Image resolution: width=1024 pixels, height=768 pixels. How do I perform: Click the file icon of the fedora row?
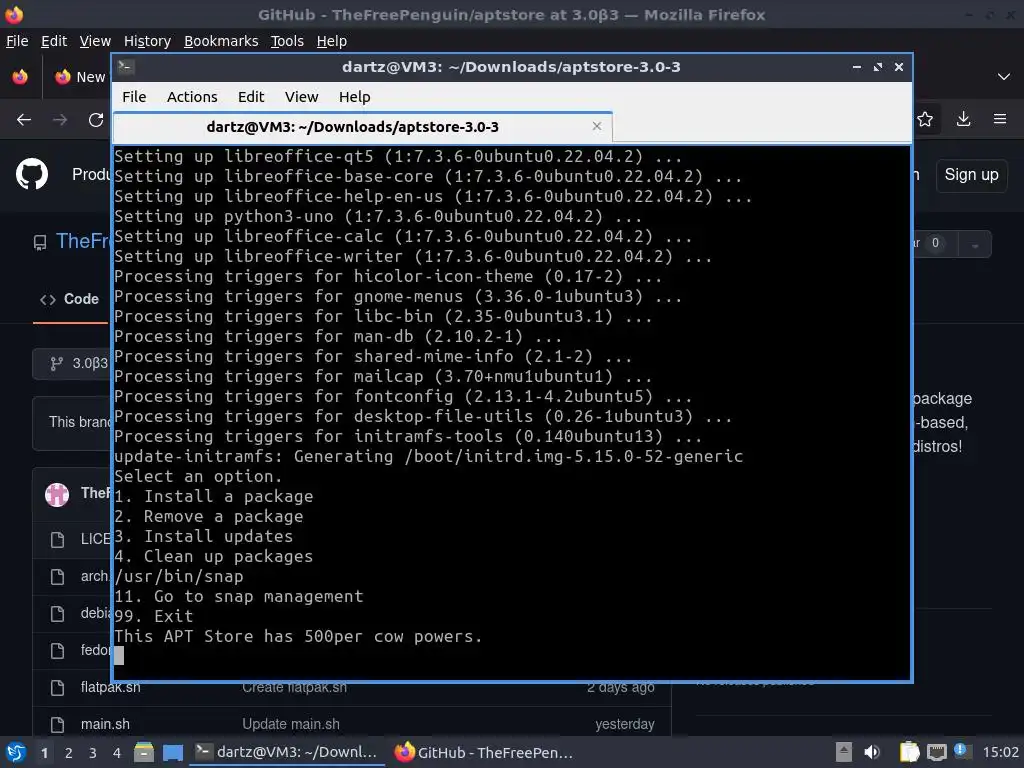[57, 650]
